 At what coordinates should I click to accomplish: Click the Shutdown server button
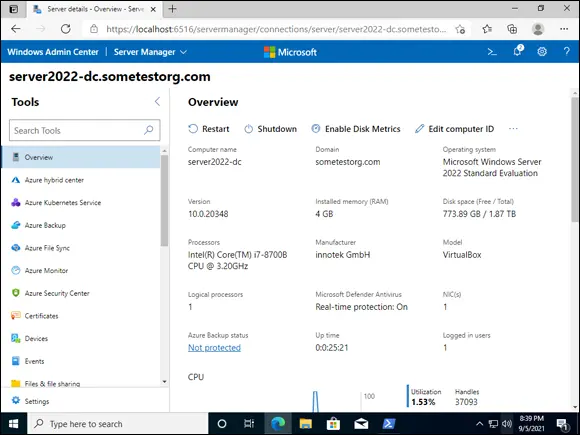pyautogui.click(x=270, y=129)
